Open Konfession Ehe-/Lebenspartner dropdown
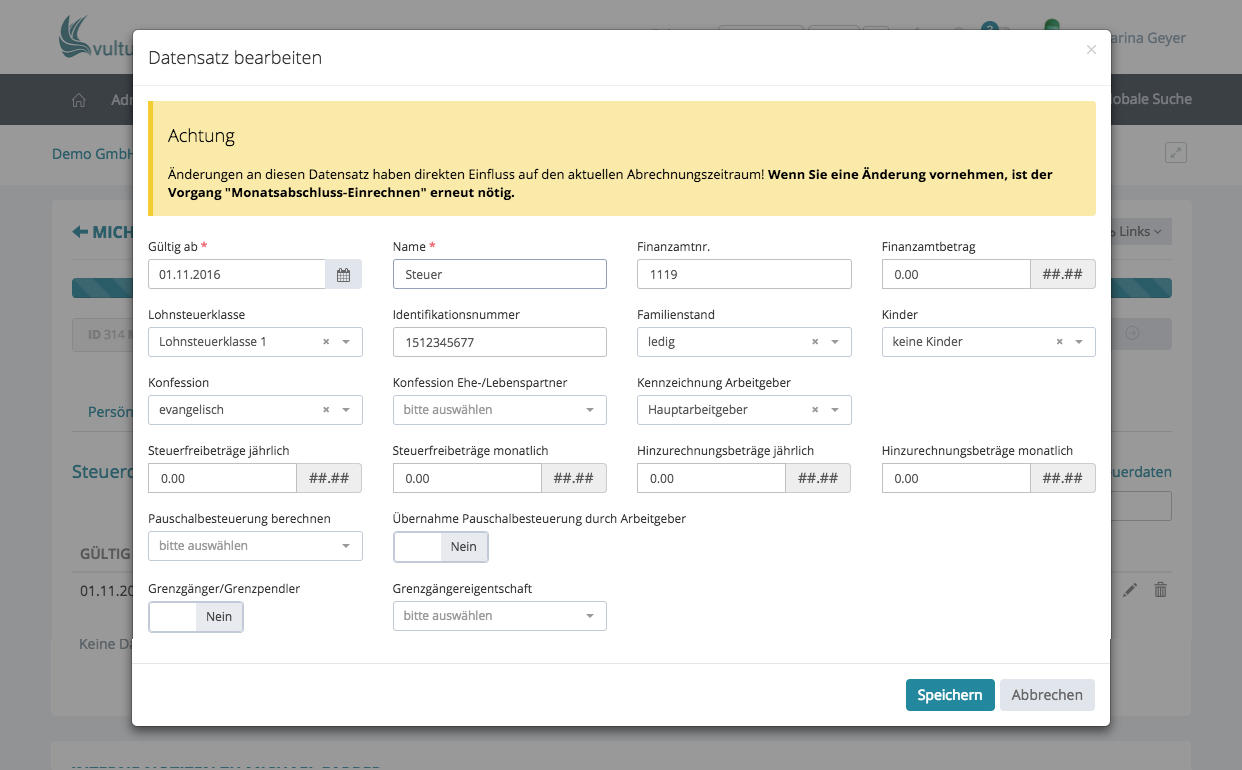This screenshot has width=1242, height=770. (x=499, y=410)
